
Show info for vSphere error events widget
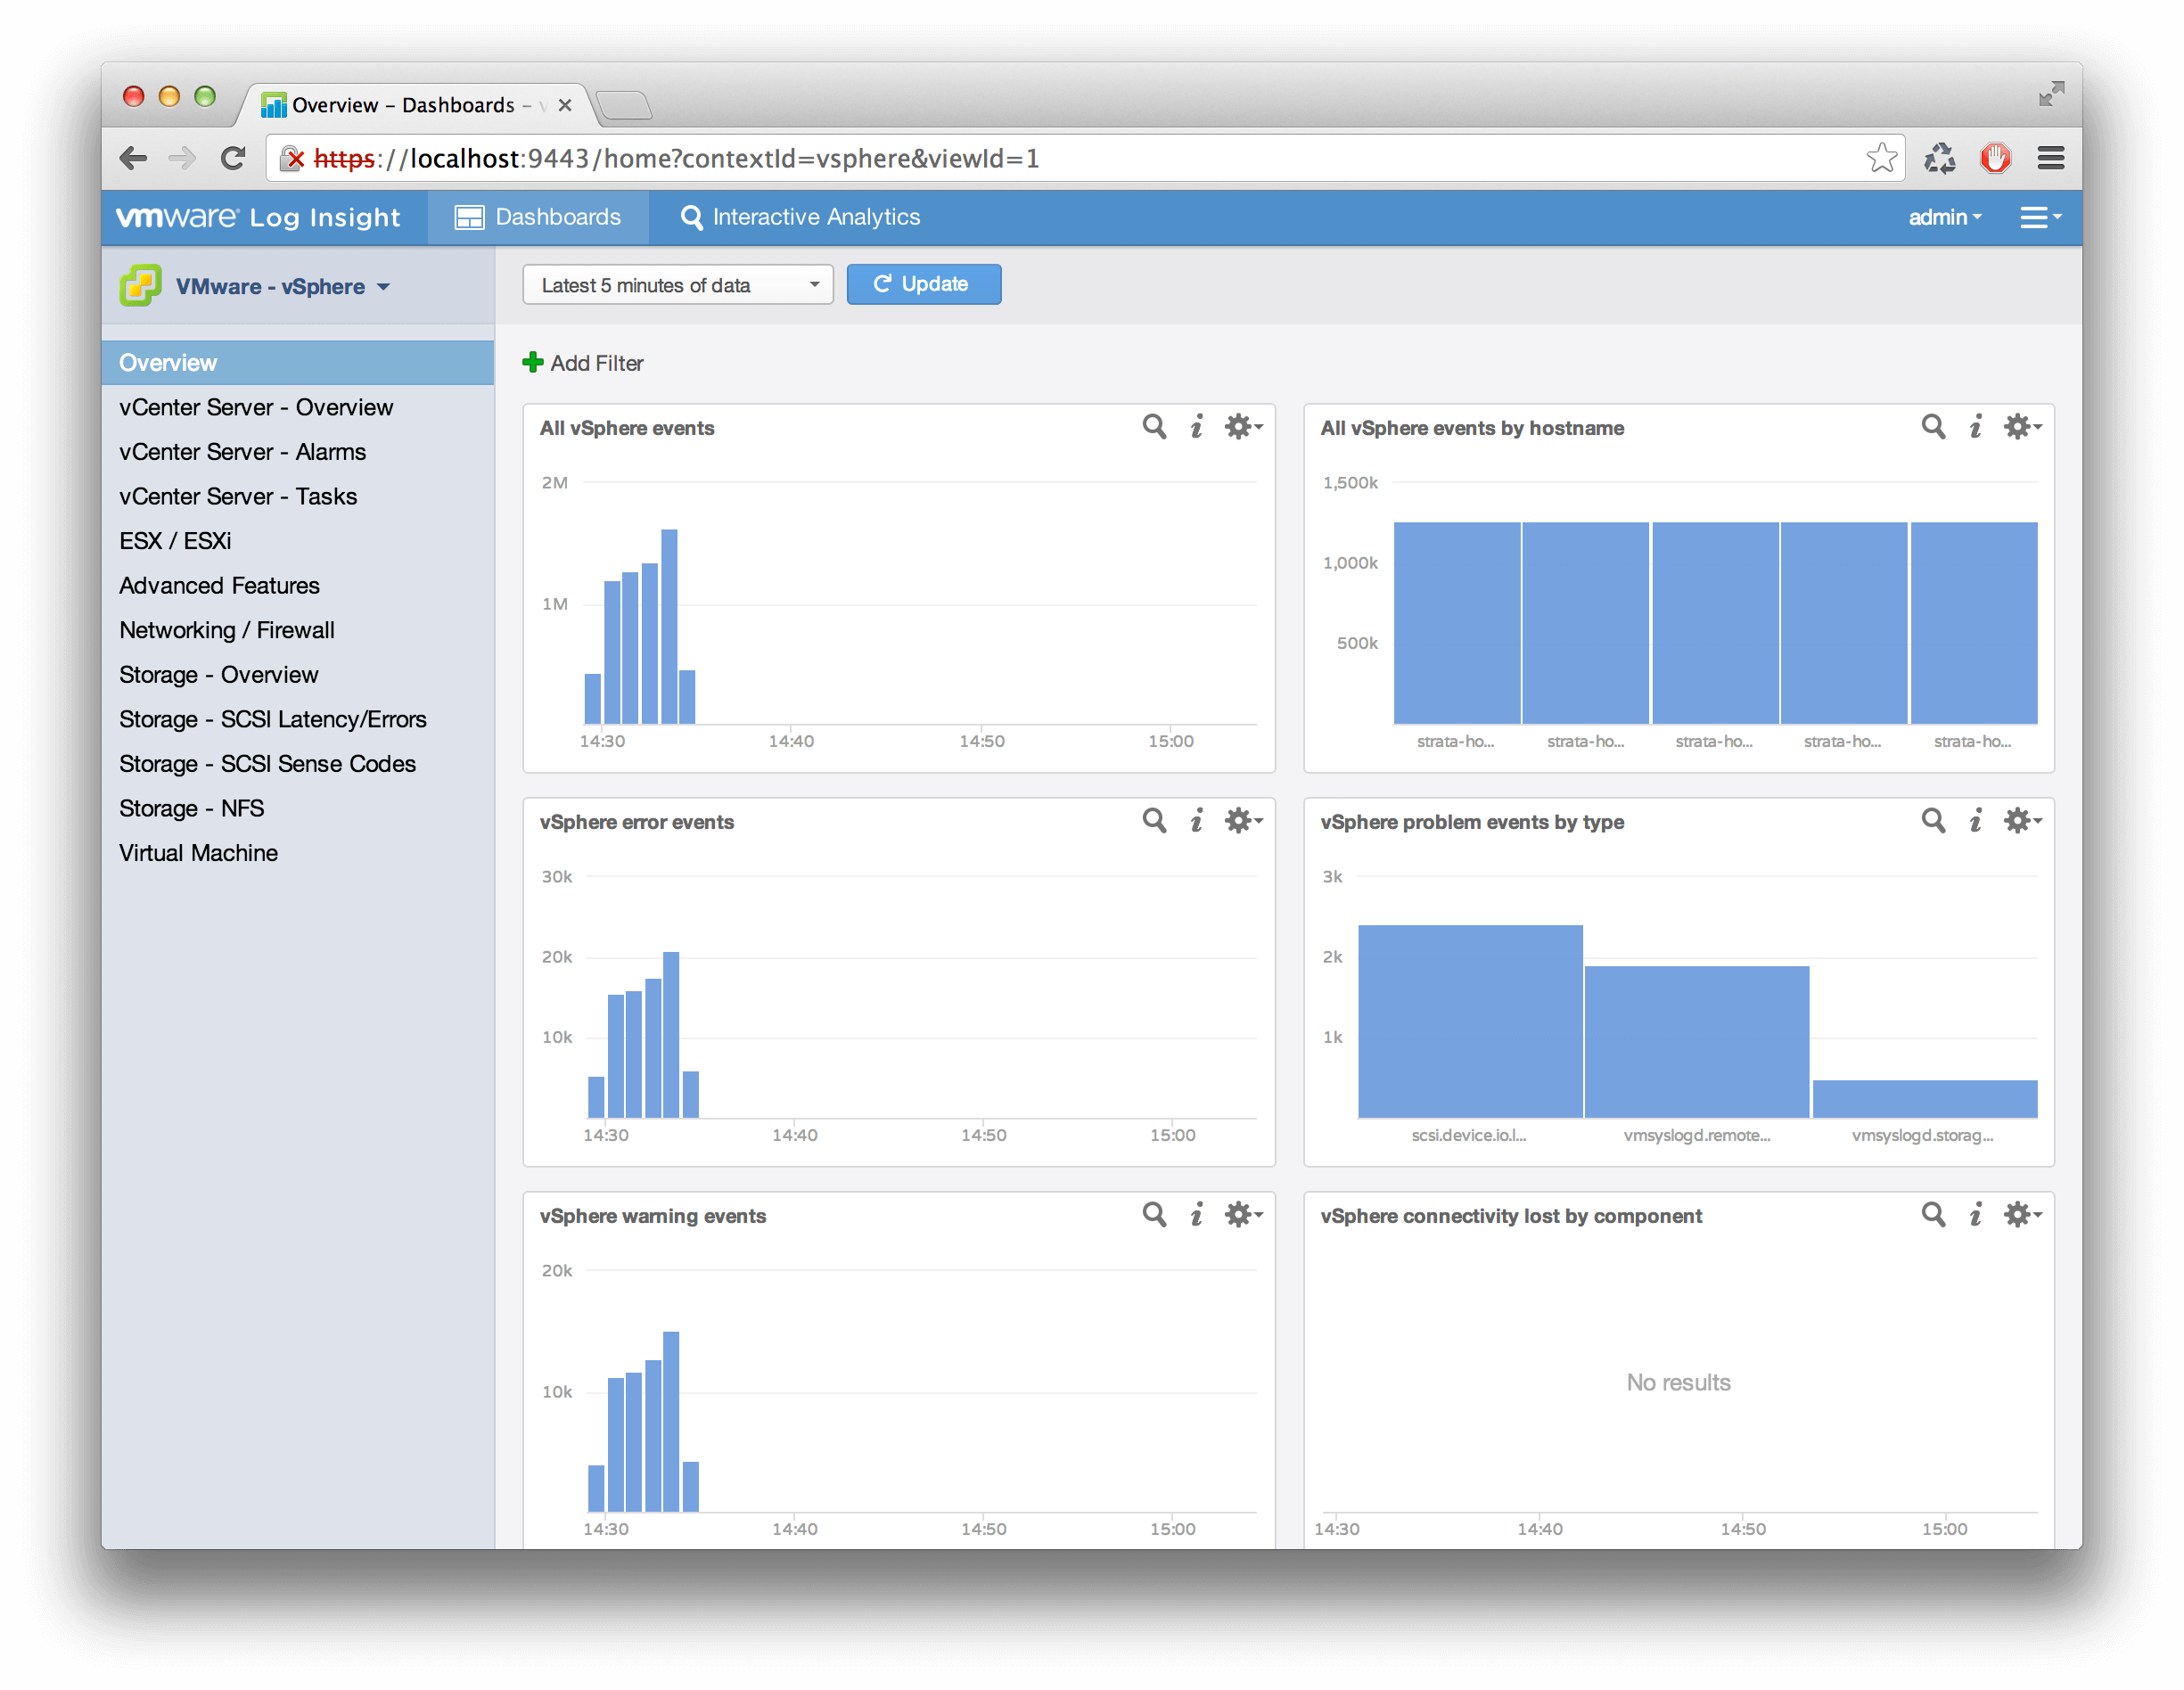[x=1196, y=821]
